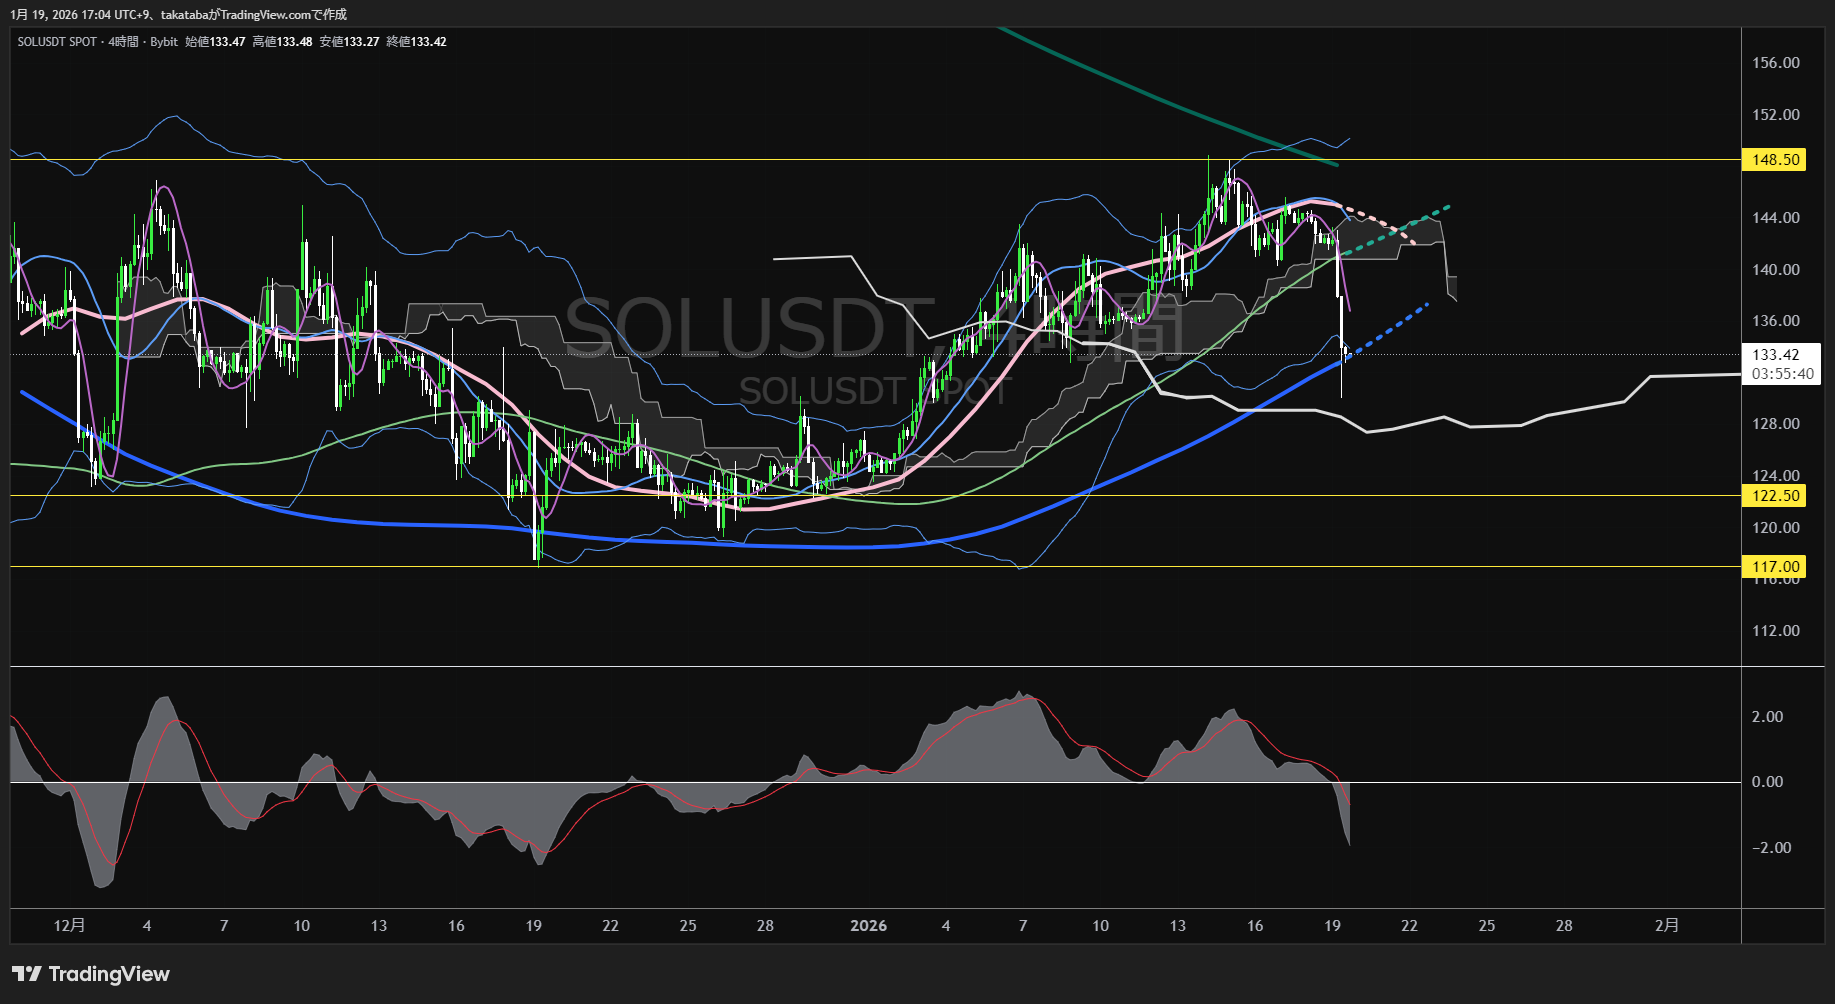Image resolution: width=1835 pixels, height=1004 pixels.
Task: Click the 0.00 level on indicator scale
Action: point(1766,782)
